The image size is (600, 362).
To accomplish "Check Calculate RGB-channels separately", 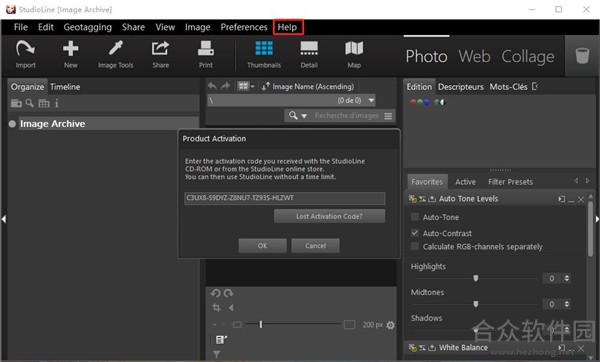I will [x=414, y=246].
